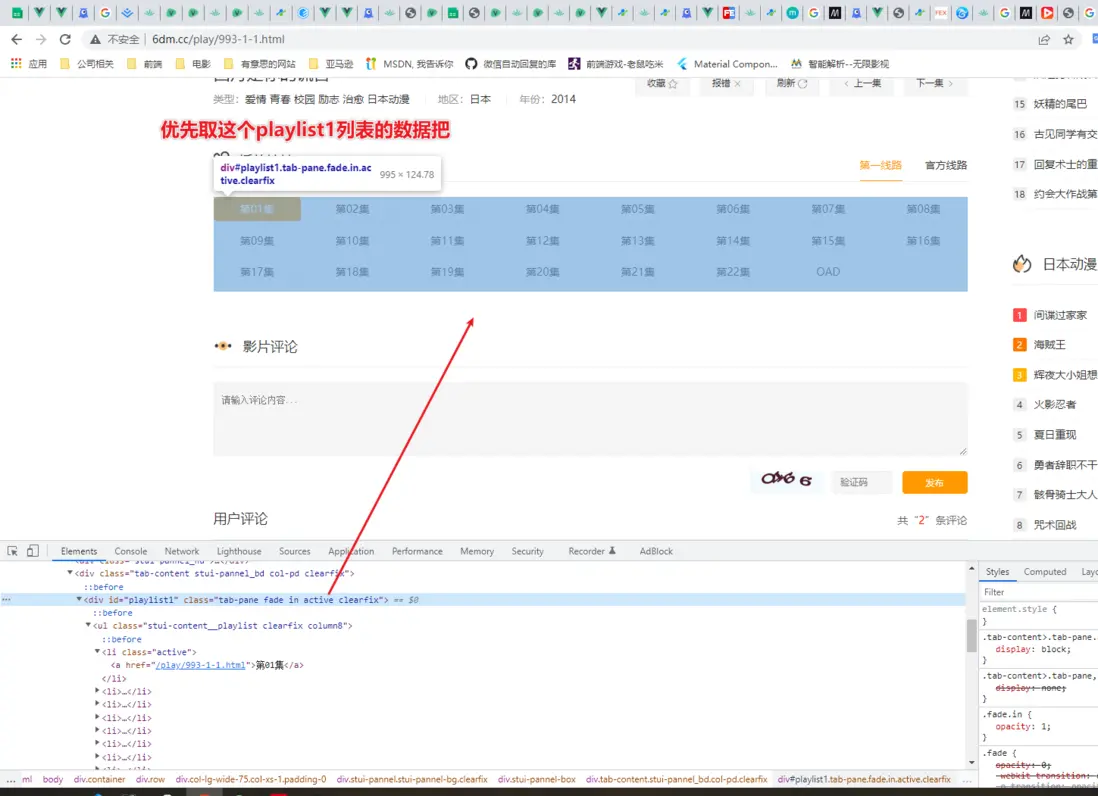Image resolution: width=1098 pixels, height=796 pixels.
Task: Click the captcha image to refresh
Action: point(786,480)
